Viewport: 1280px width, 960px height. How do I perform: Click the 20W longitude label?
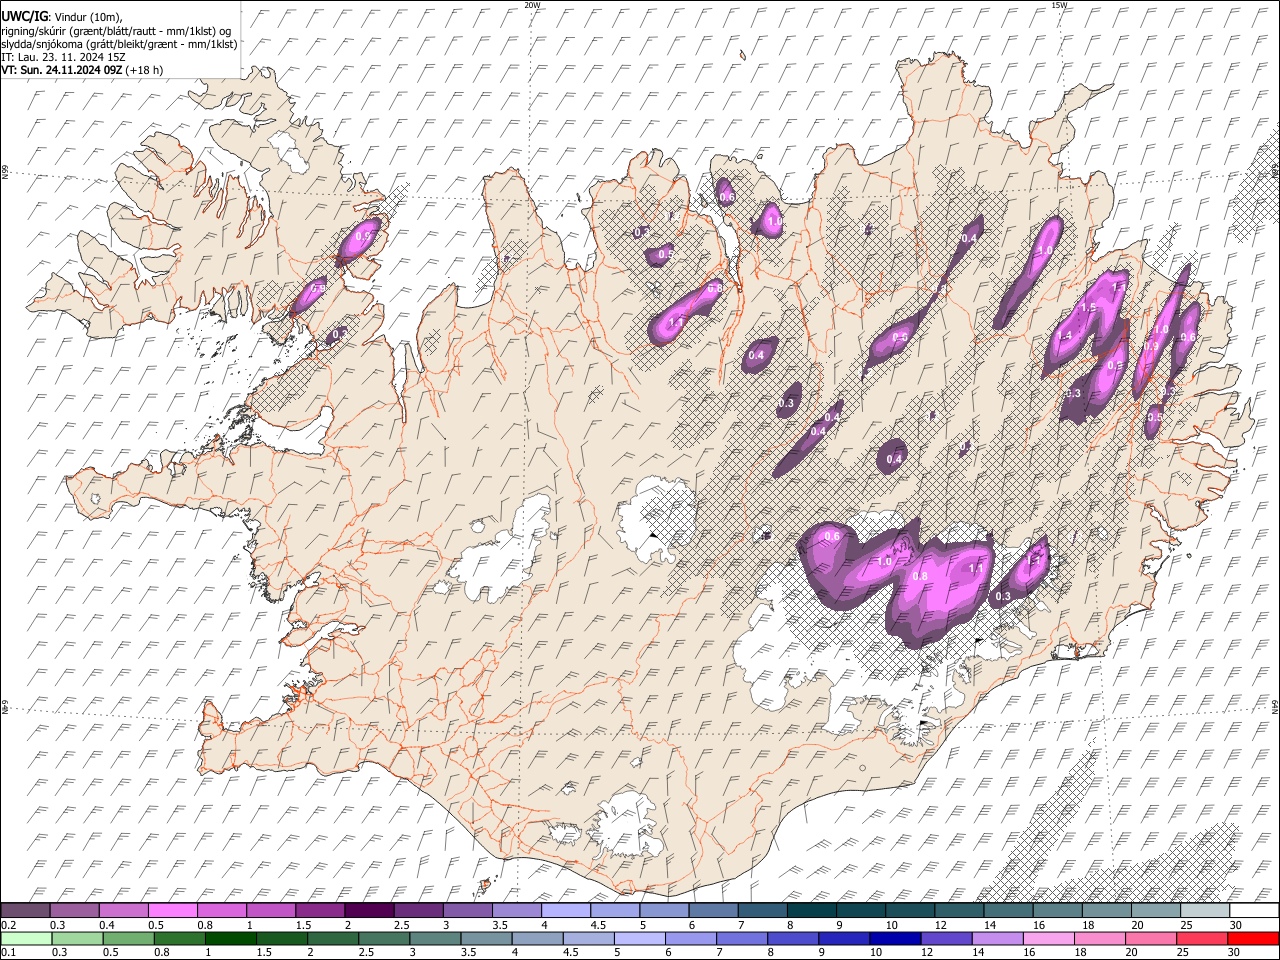pyautogui.click(x=532, y=5)
